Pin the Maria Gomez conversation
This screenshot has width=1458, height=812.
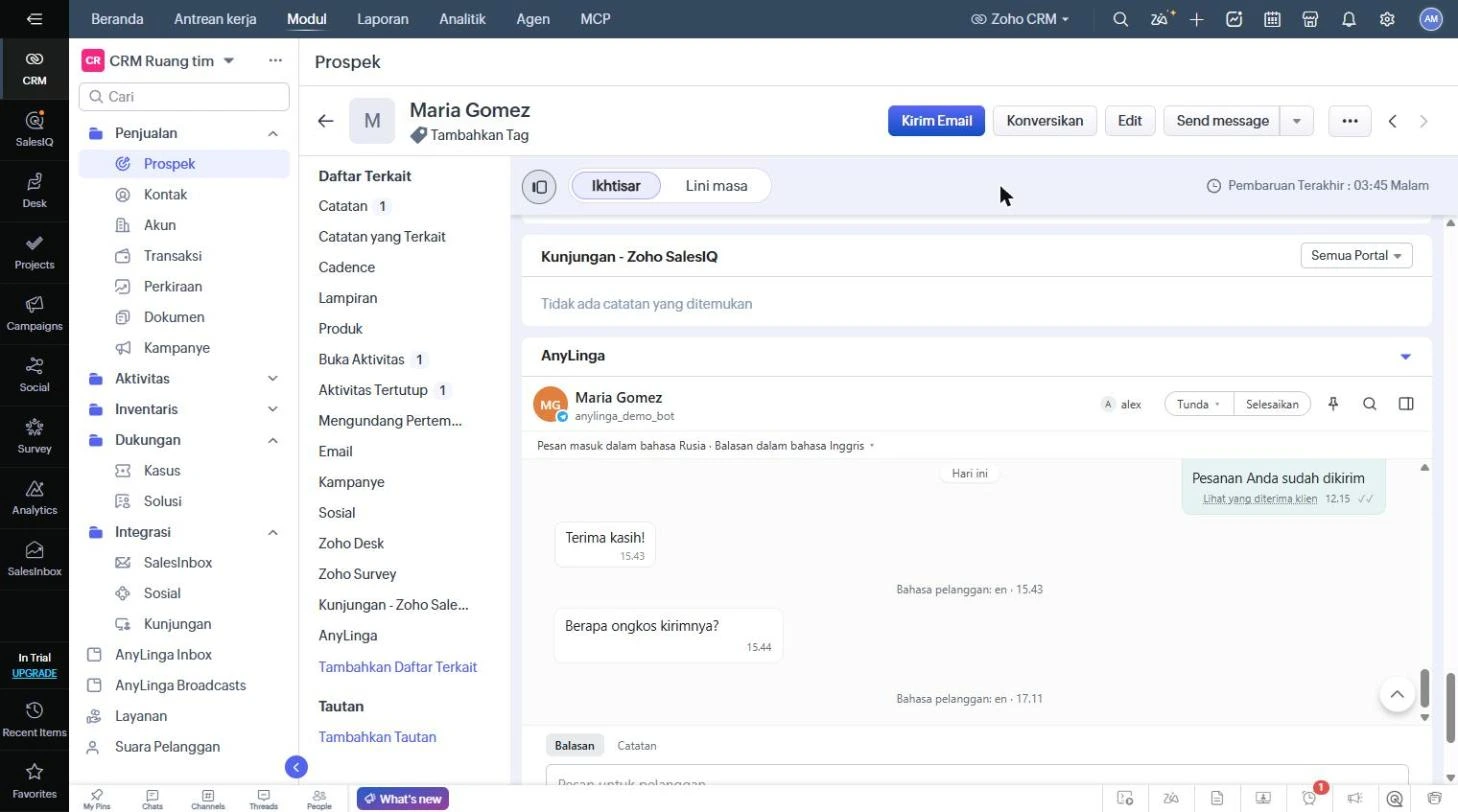click(x=1333, y=404)
